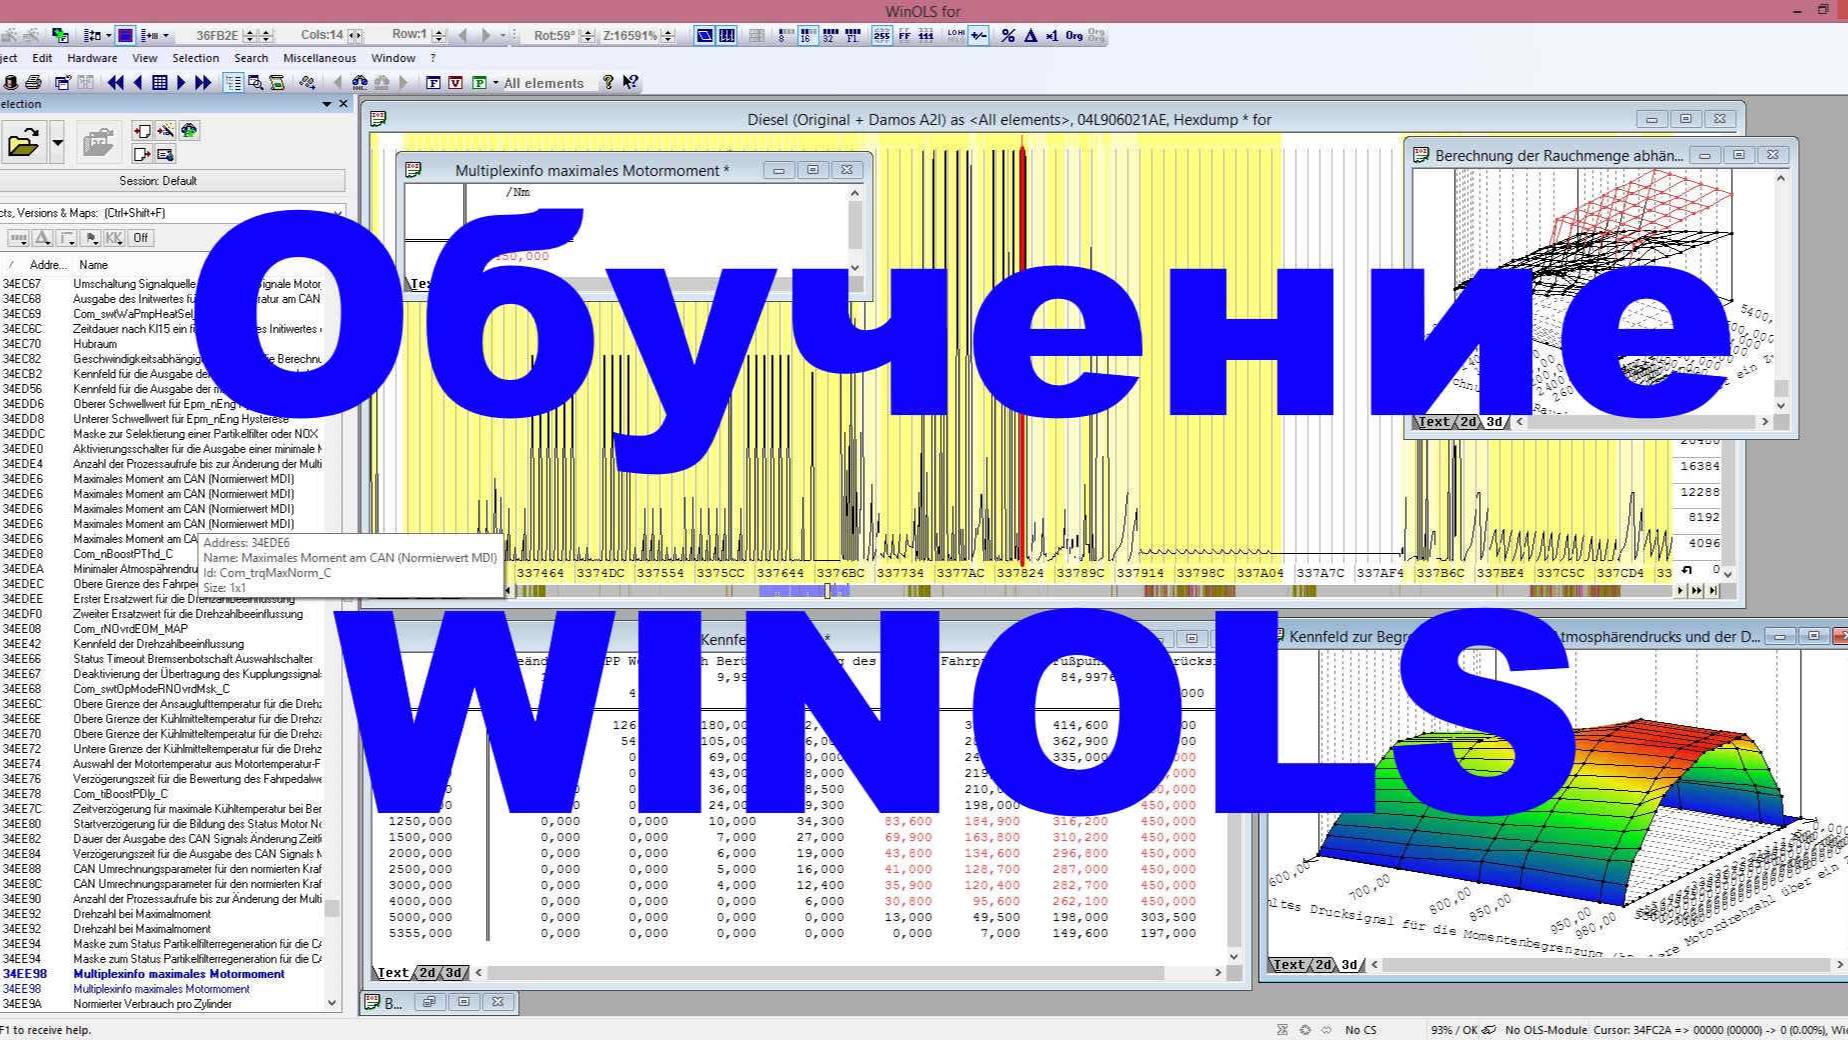Image resolution: width=1848 pixels, height=1040 pixels.
Task: Toggle the hexadecimal FF number format
Action: click(904, 35)
